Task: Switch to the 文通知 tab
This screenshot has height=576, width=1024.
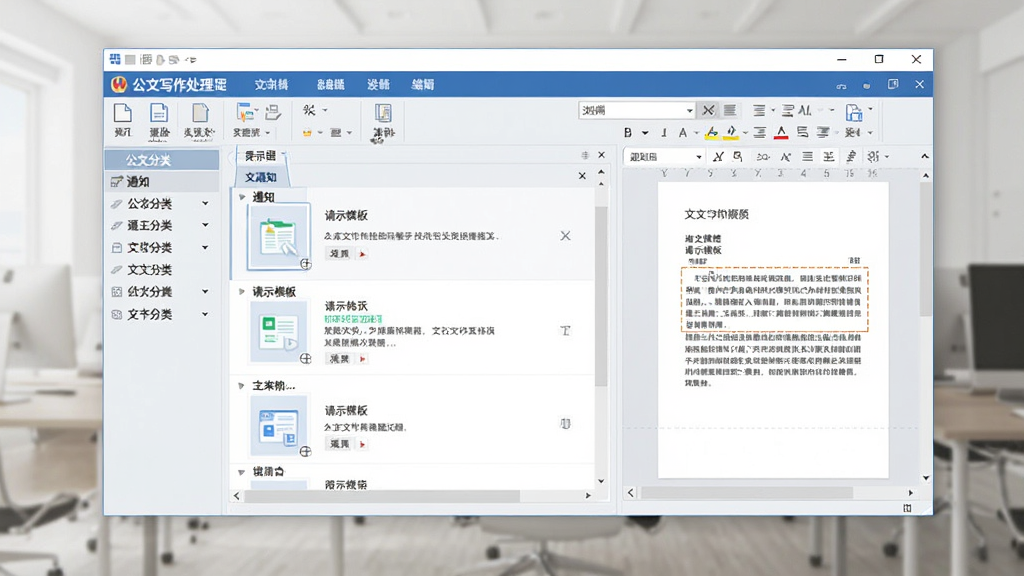Action: pyautogui.click(x=261, y=177)
